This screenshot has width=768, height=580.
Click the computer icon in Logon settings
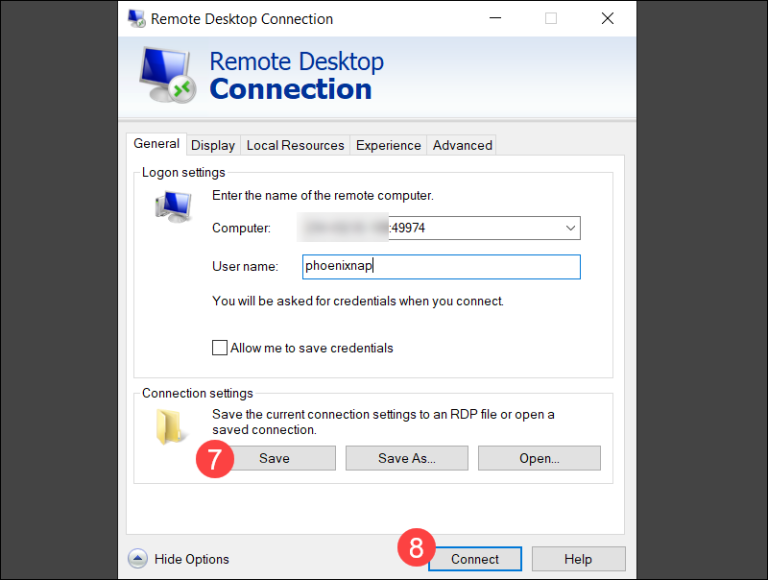point(172,207)
